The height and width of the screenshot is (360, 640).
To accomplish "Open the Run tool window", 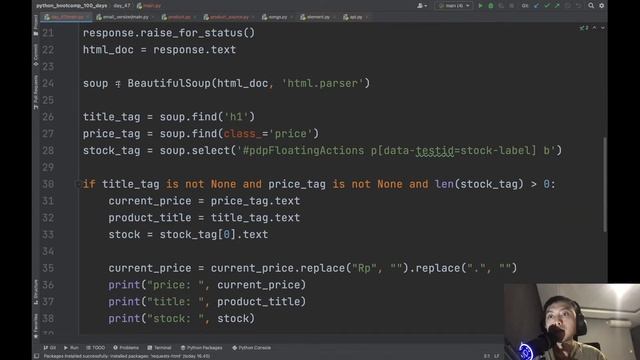I will [71, 348].
